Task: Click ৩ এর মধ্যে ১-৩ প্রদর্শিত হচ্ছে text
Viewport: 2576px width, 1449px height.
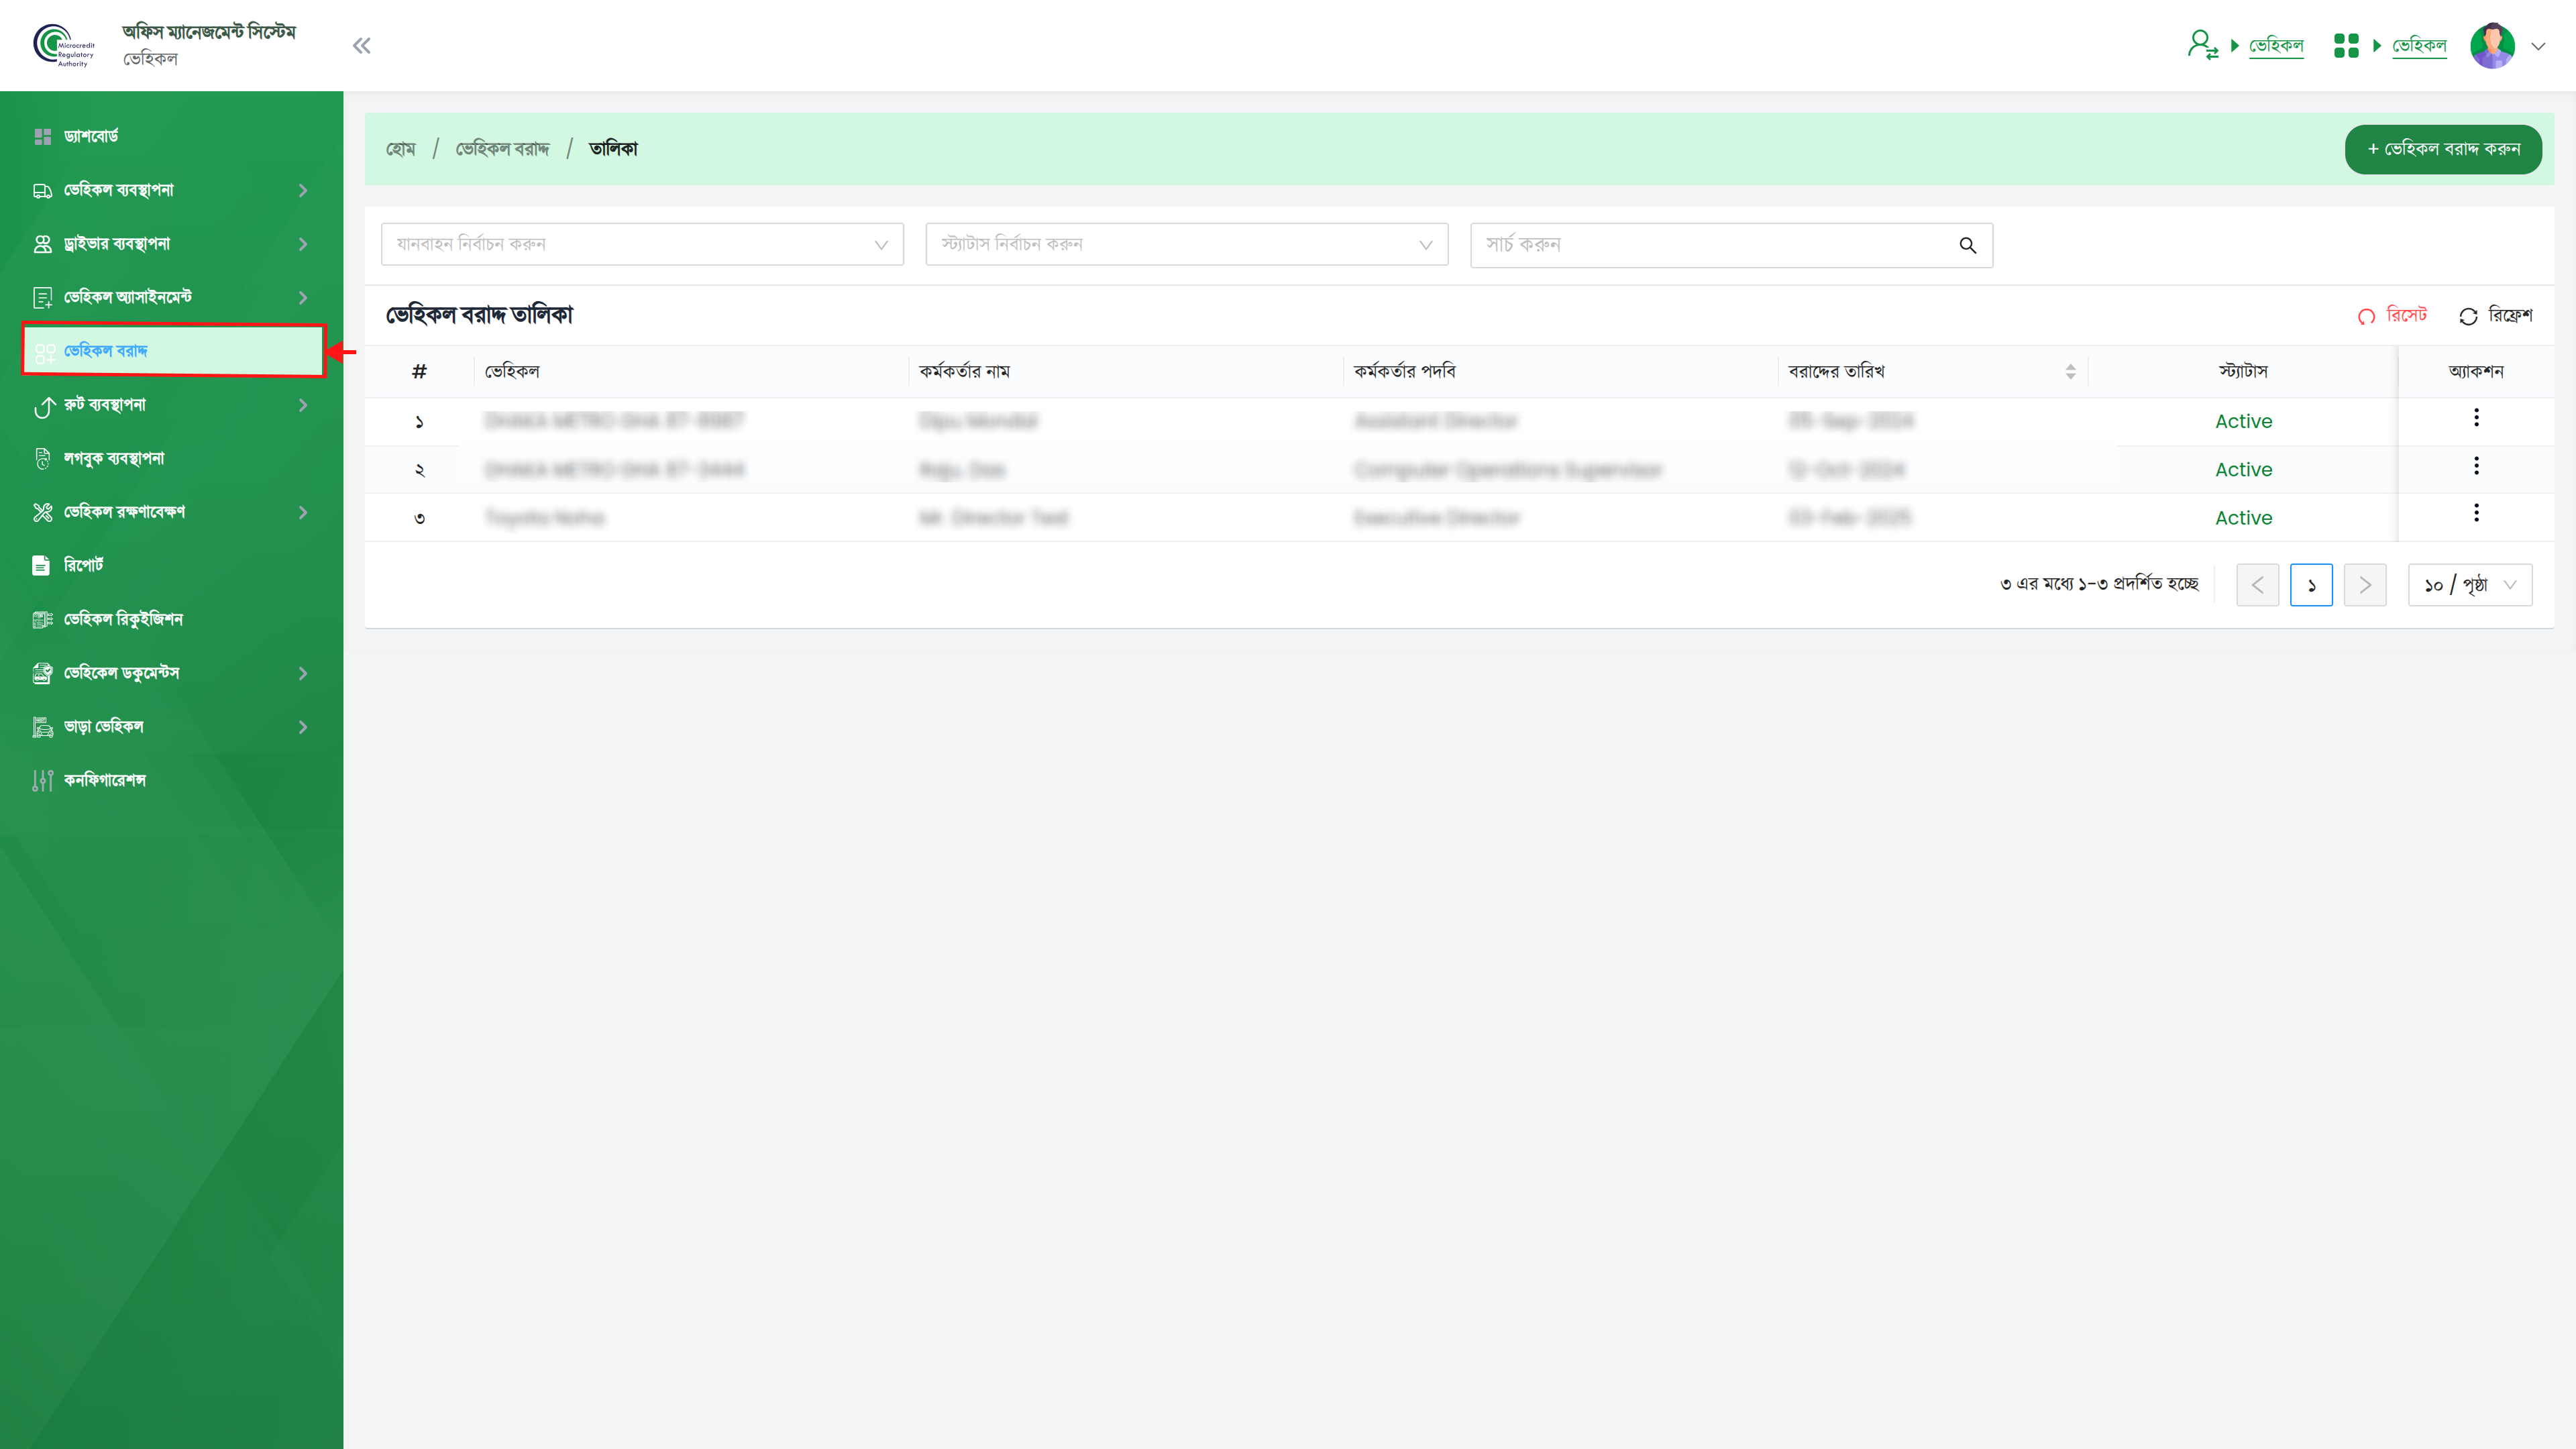Action: pos(2099,584)
